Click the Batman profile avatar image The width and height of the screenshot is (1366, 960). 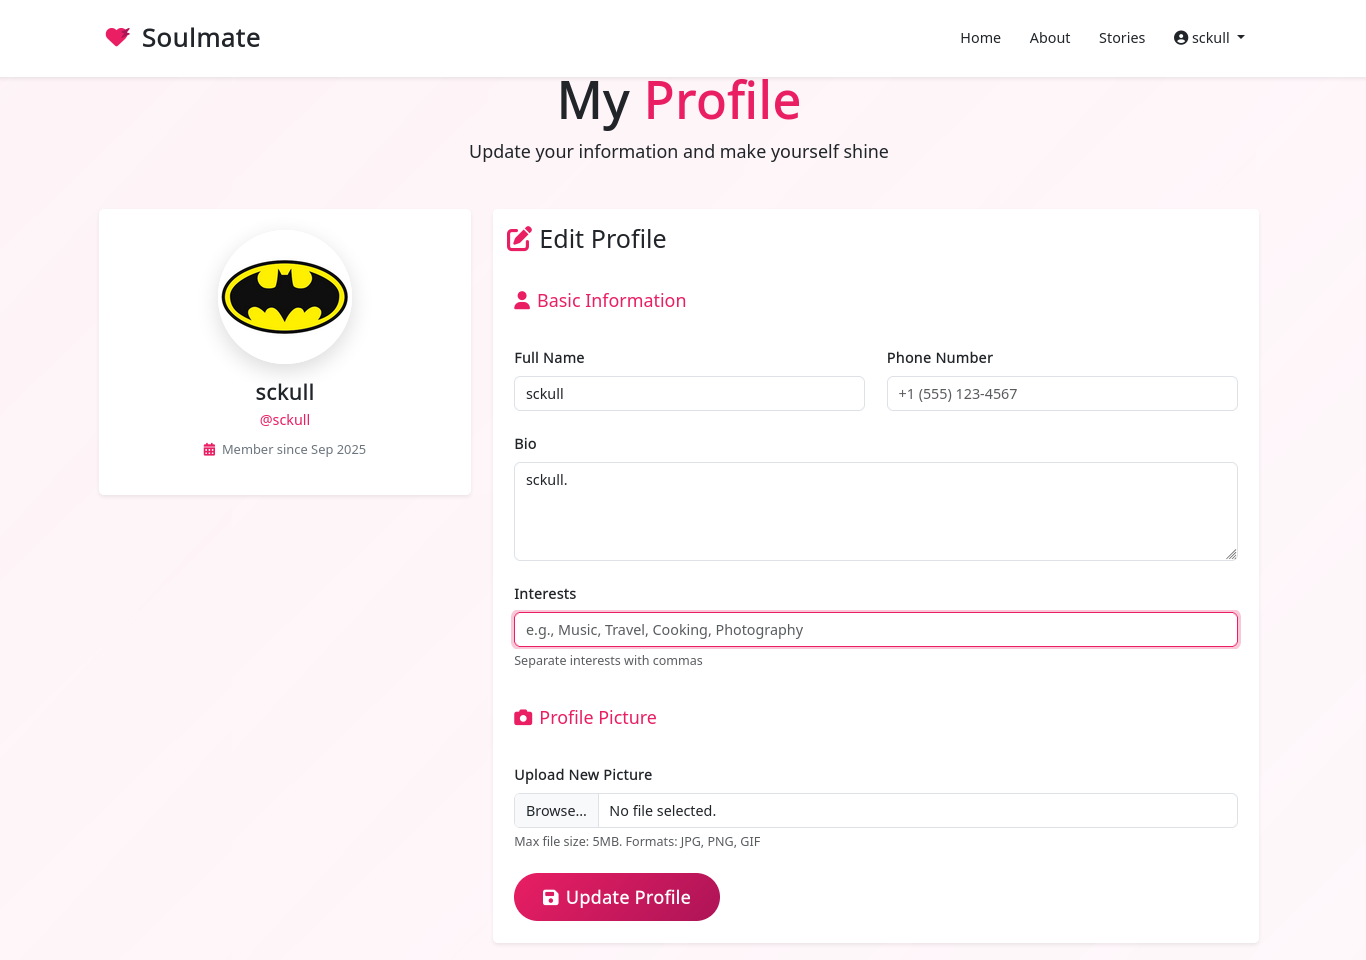click(x=285, y=297)
